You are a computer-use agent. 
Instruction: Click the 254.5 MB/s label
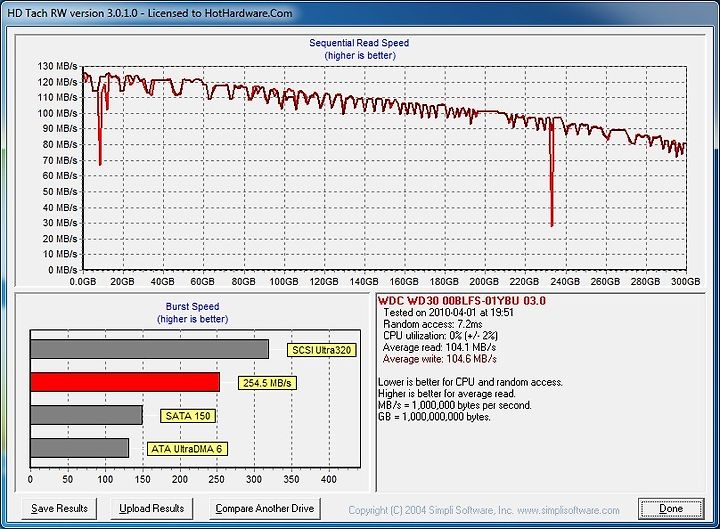(267, 383)
